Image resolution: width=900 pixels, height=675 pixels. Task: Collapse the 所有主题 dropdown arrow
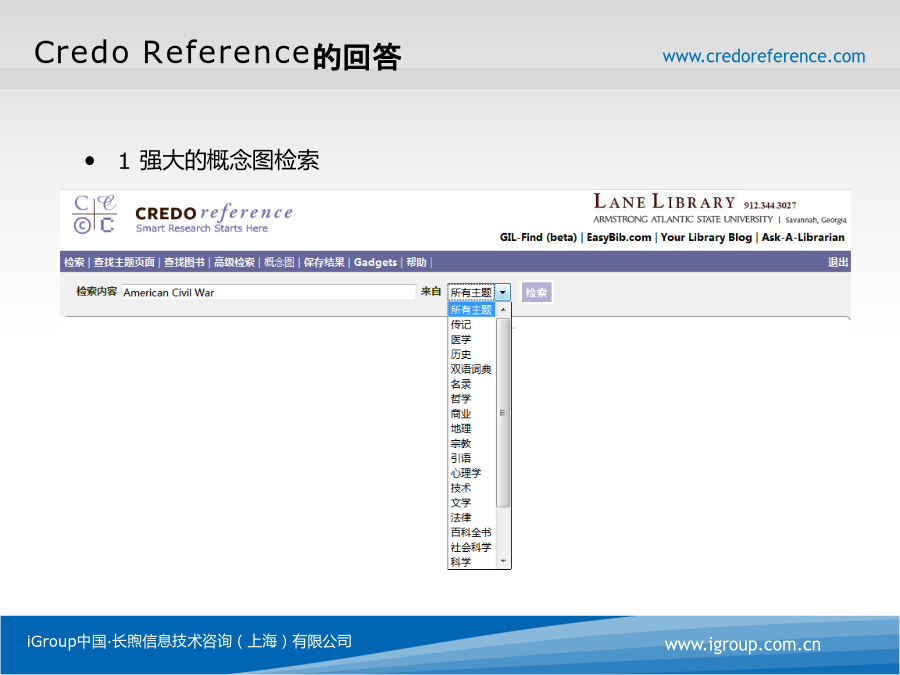click(502, 292)
